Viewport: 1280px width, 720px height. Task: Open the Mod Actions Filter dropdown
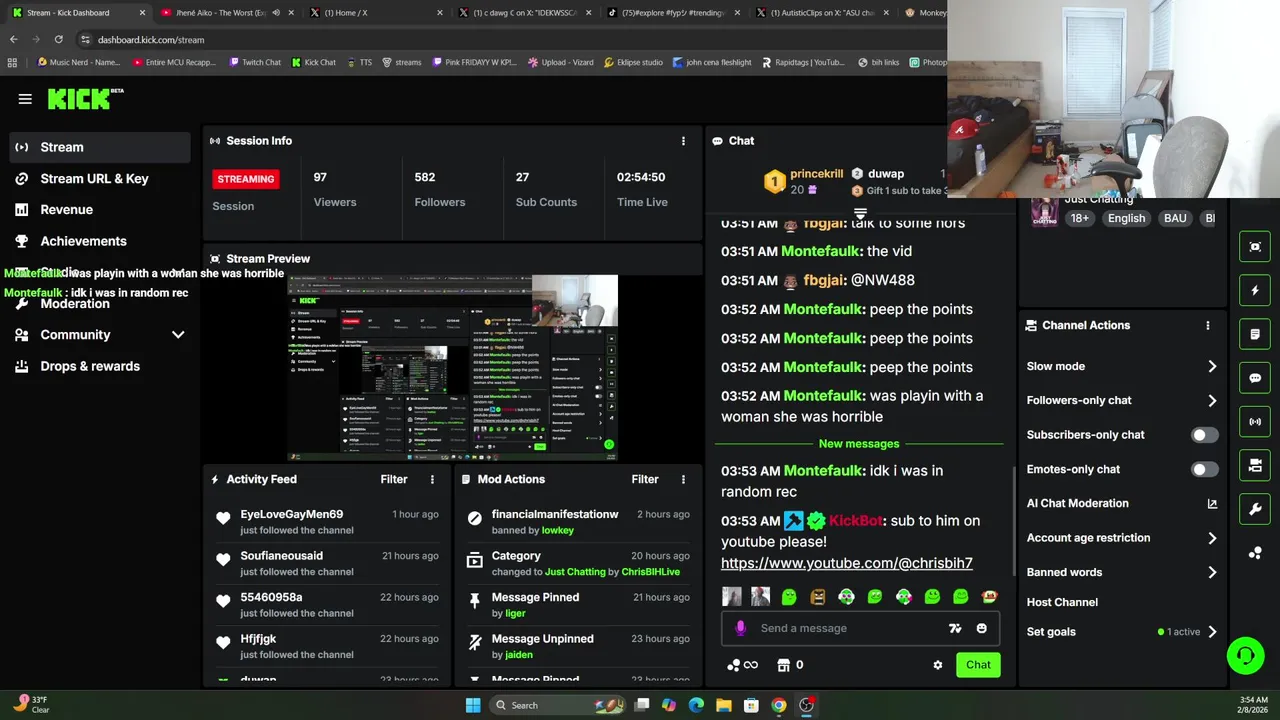coord(645,479)
